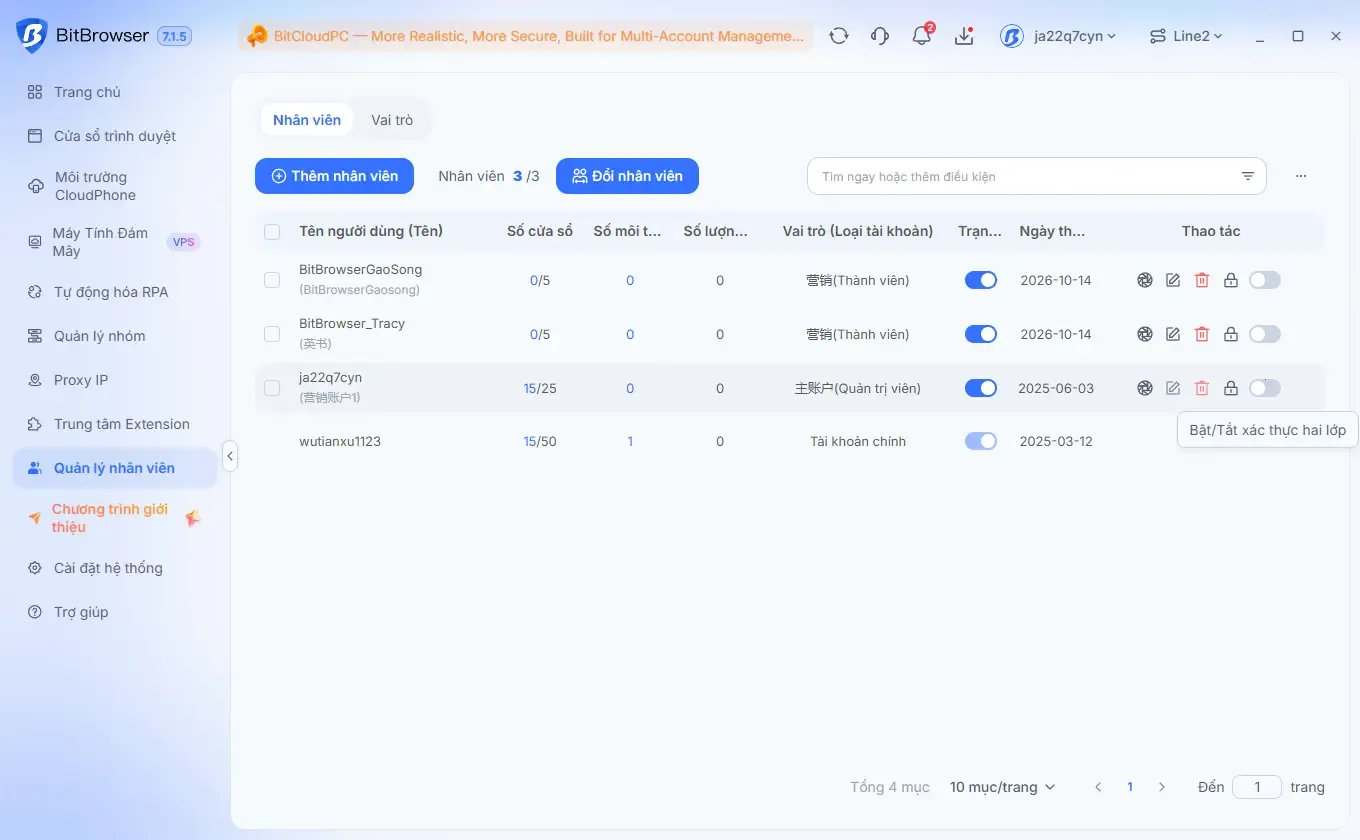
Task: Click the Thêm nhân viên button
Action: [x=334, y=176]
